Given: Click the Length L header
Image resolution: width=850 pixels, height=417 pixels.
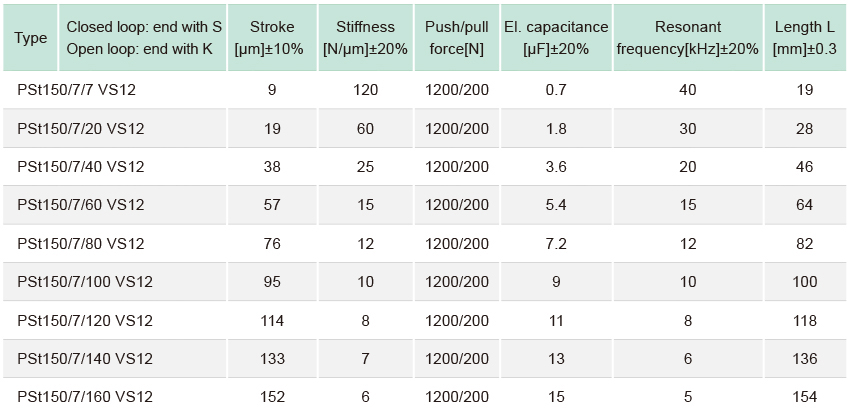Looking at the screenshot, I should pyautogui.click(x=804, y=38).
